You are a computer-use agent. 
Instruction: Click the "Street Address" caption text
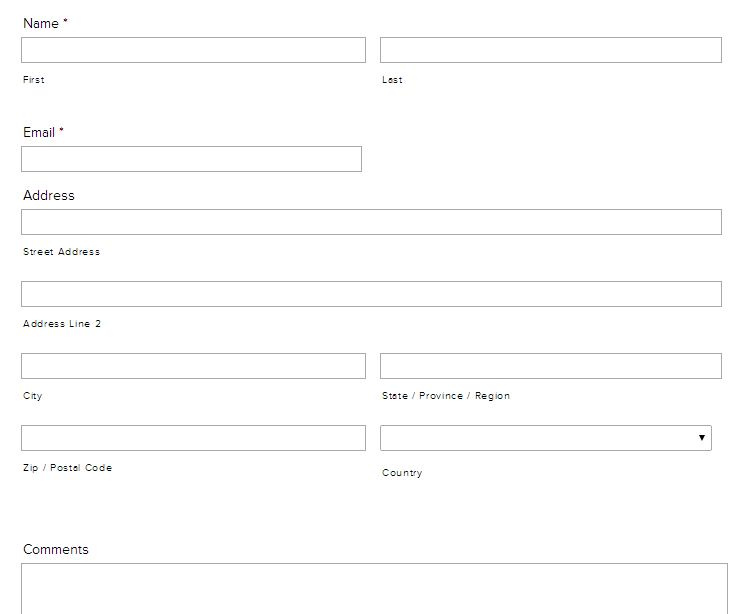click(x=62, y=252)
